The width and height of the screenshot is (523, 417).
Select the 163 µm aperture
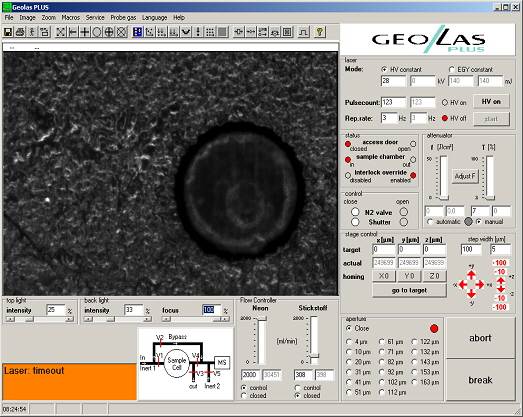point(415,382)
